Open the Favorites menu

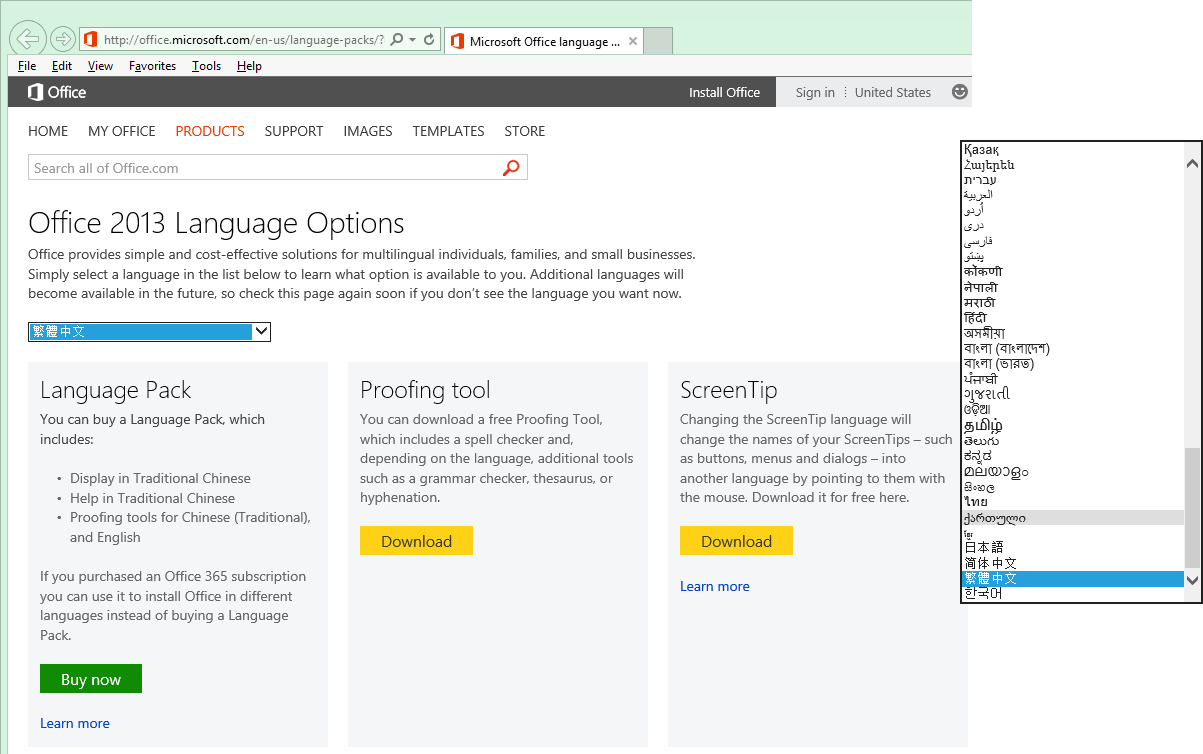tap(152, 66)
